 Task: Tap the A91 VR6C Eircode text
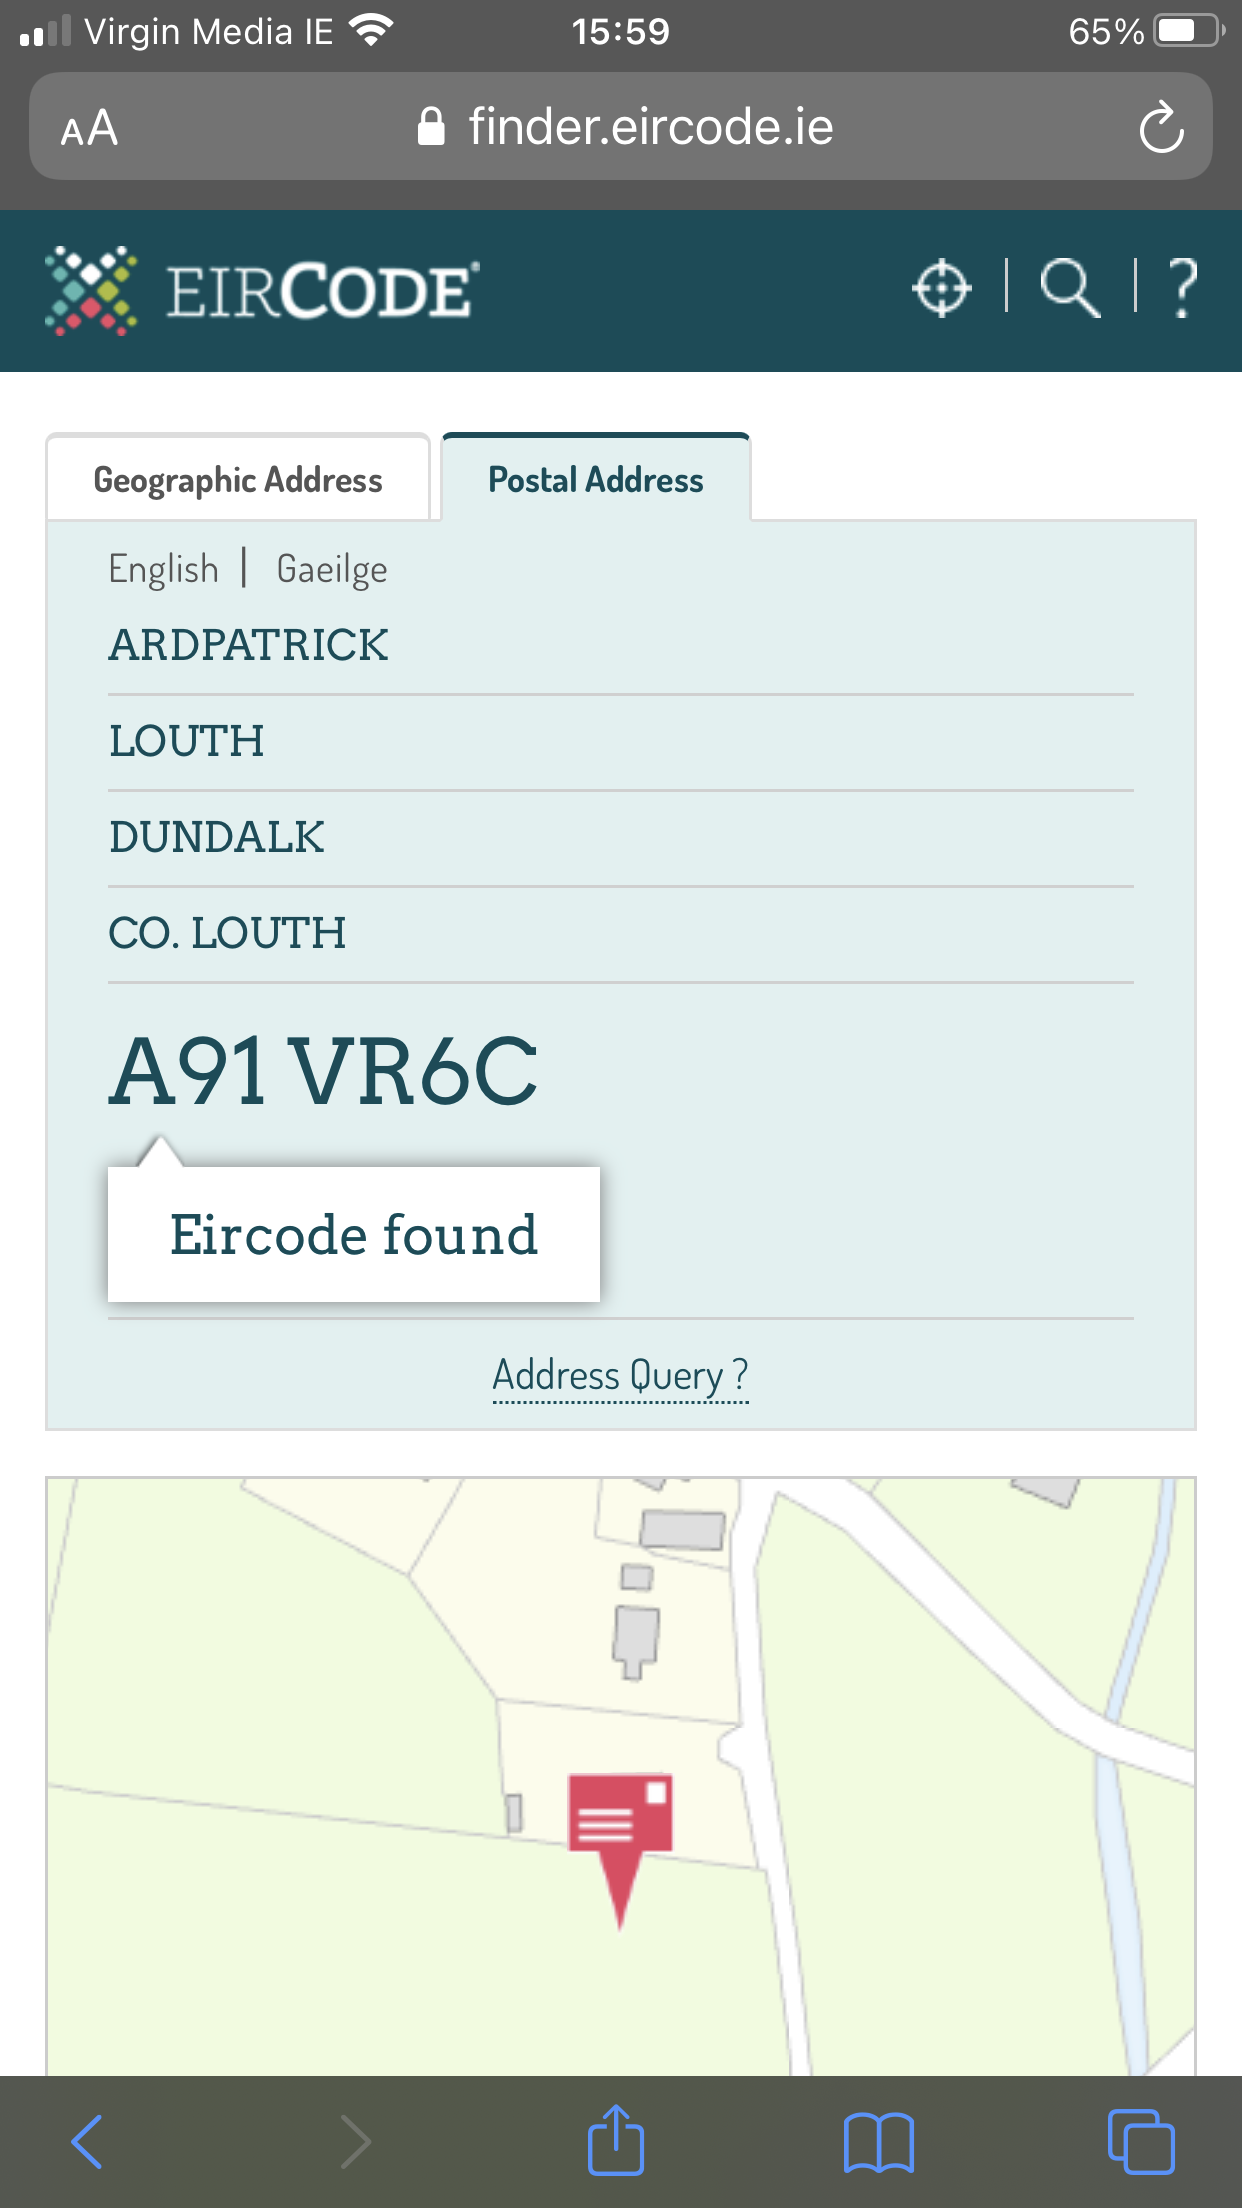pyautogui.click(x=323, y=1072)
